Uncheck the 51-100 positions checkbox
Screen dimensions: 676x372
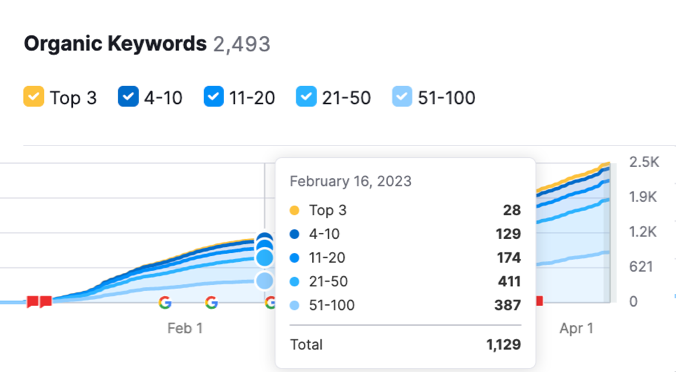coord(402,96)
